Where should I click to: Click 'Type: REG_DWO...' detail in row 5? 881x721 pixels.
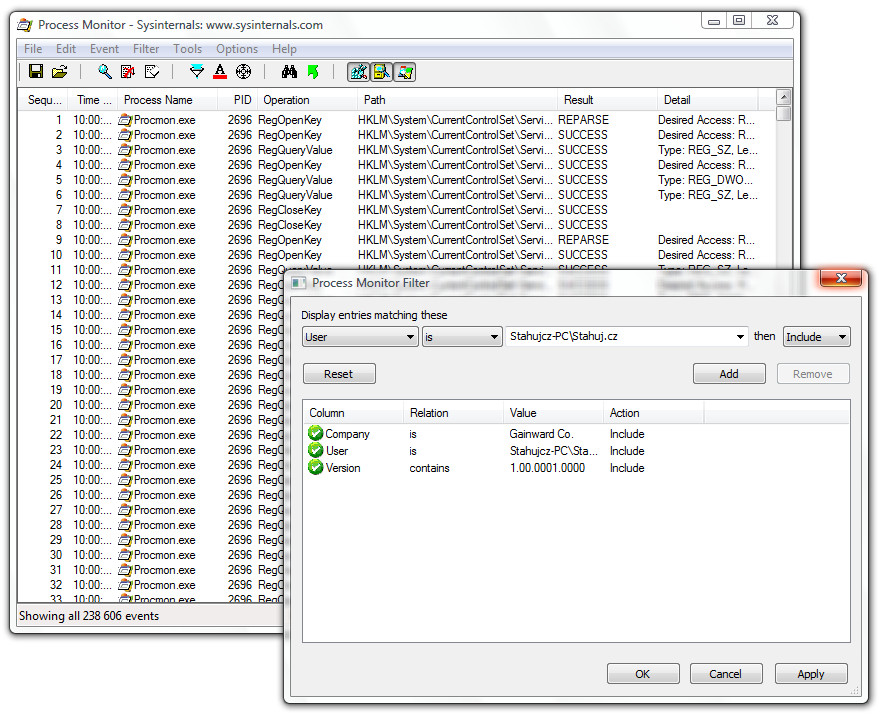pyautogui.click(x=705, y=180)
